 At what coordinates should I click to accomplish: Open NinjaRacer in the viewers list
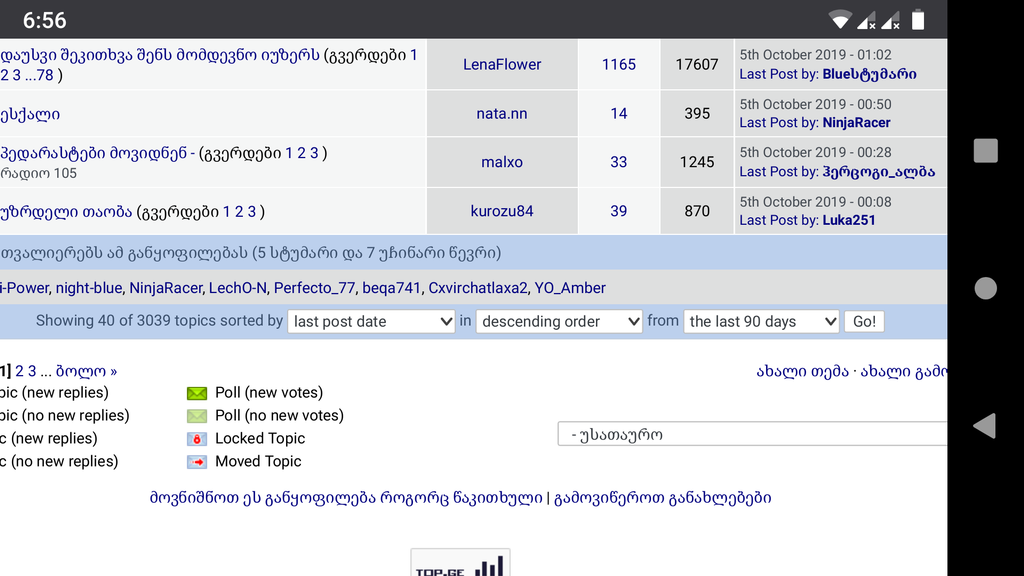[x=166, y=288]
